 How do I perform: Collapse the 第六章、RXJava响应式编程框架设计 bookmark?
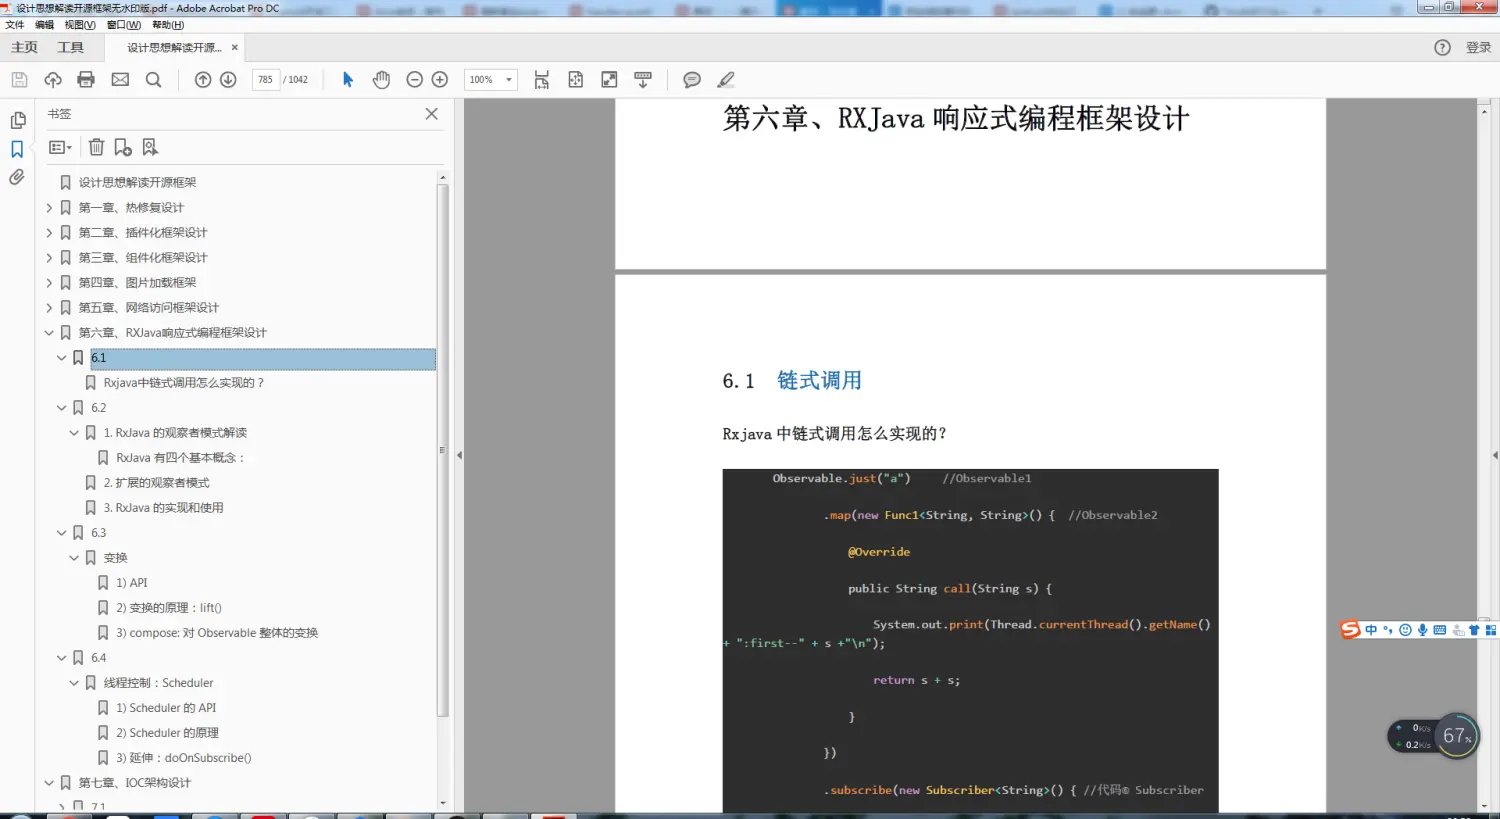(49, 333)
